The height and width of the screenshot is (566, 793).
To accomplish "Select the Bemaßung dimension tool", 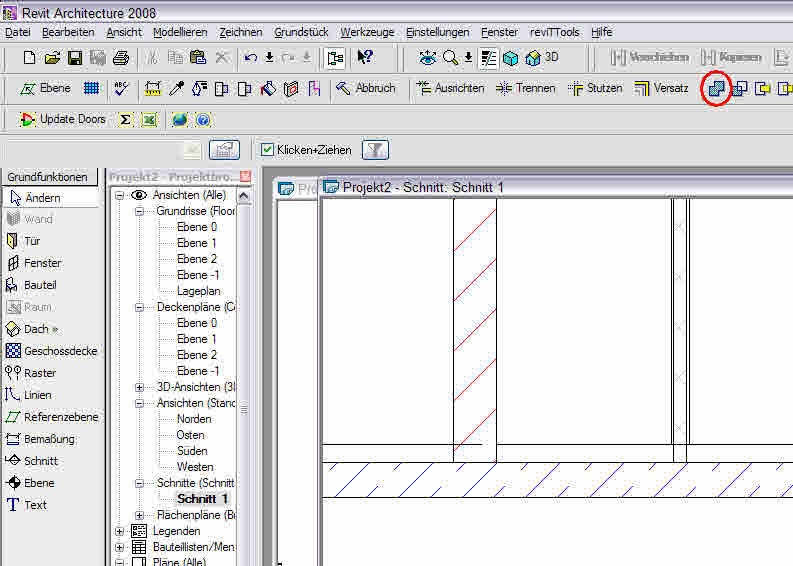I will click(40, 439).
